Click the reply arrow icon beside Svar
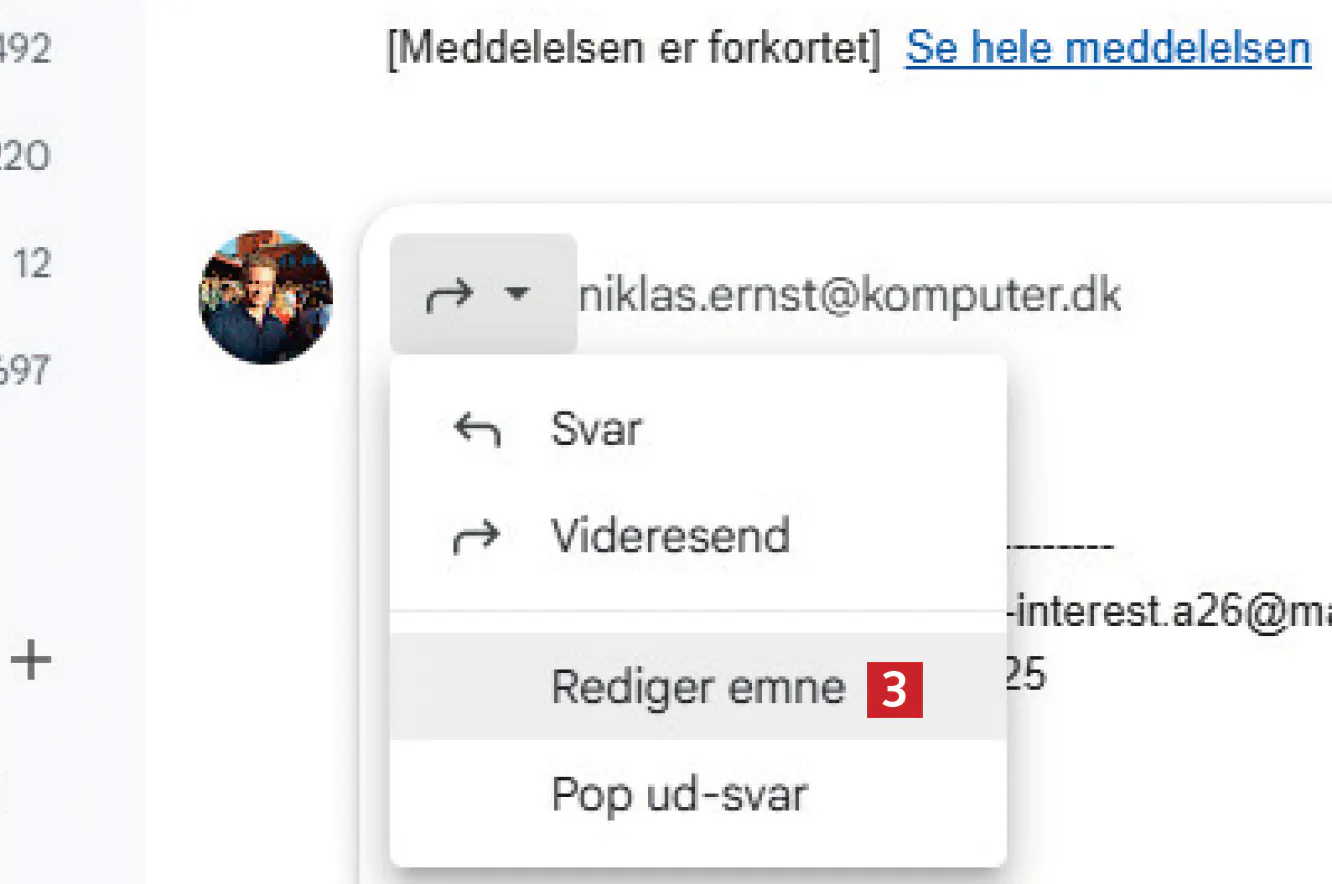 coord(476,431)
